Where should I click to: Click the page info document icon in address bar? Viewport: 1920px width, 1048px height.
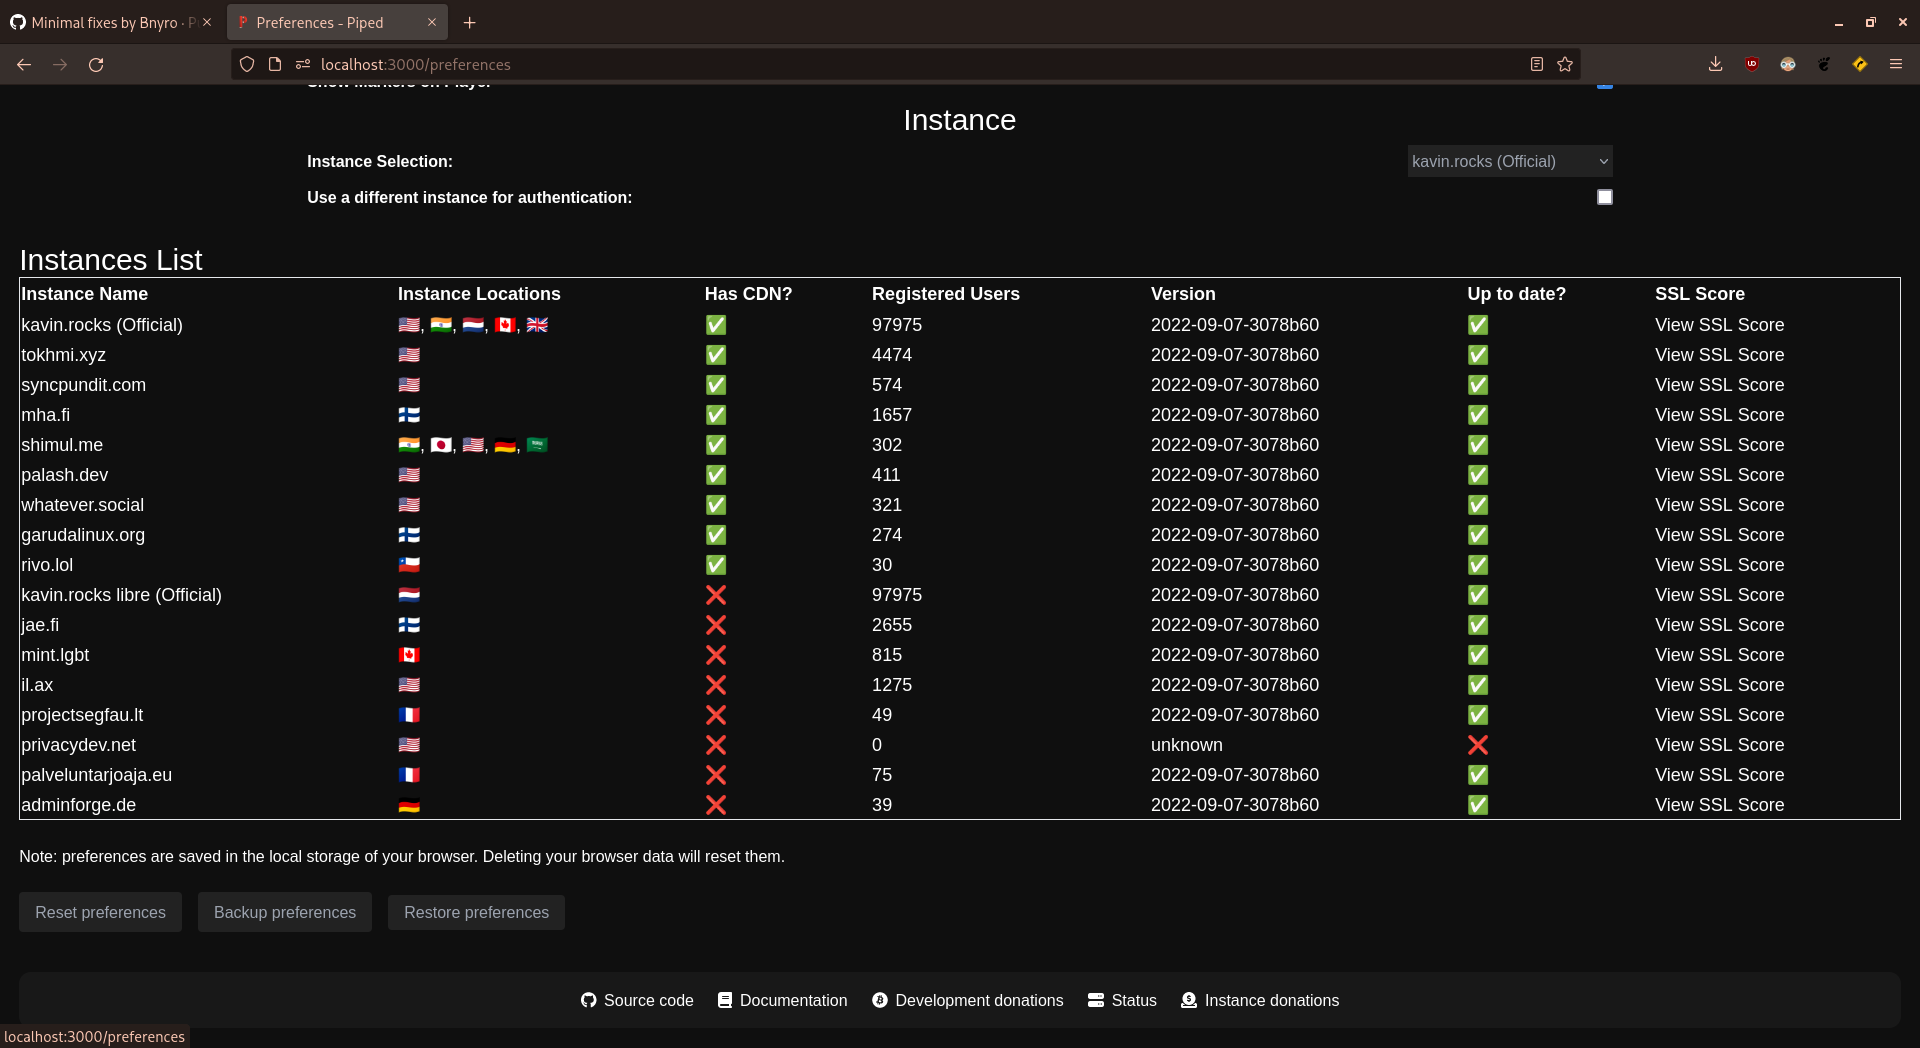pos(275,64)
